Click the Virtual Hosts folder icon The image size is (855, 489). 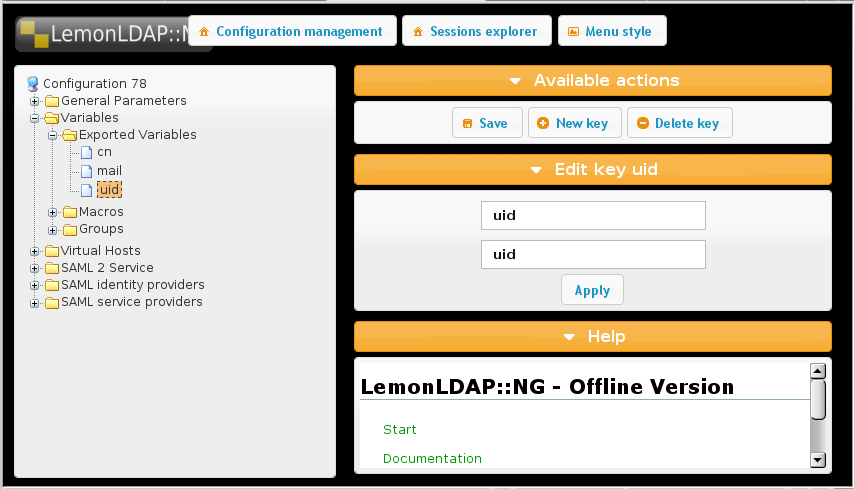coord(52,251)
